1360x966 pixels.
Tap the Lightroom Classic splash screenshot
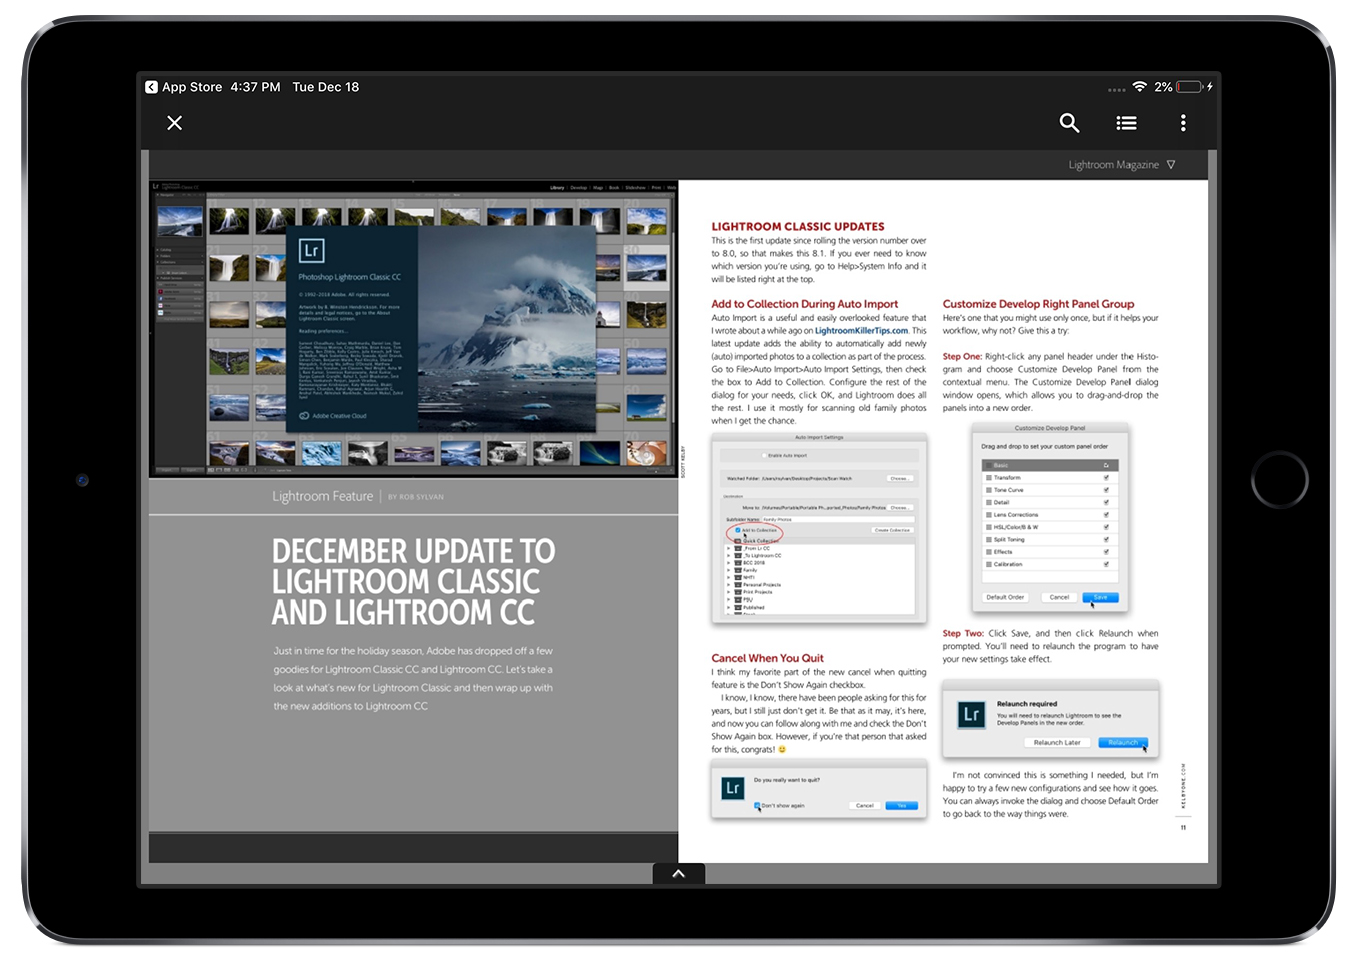pyautogui.click(x=413, y=329)
